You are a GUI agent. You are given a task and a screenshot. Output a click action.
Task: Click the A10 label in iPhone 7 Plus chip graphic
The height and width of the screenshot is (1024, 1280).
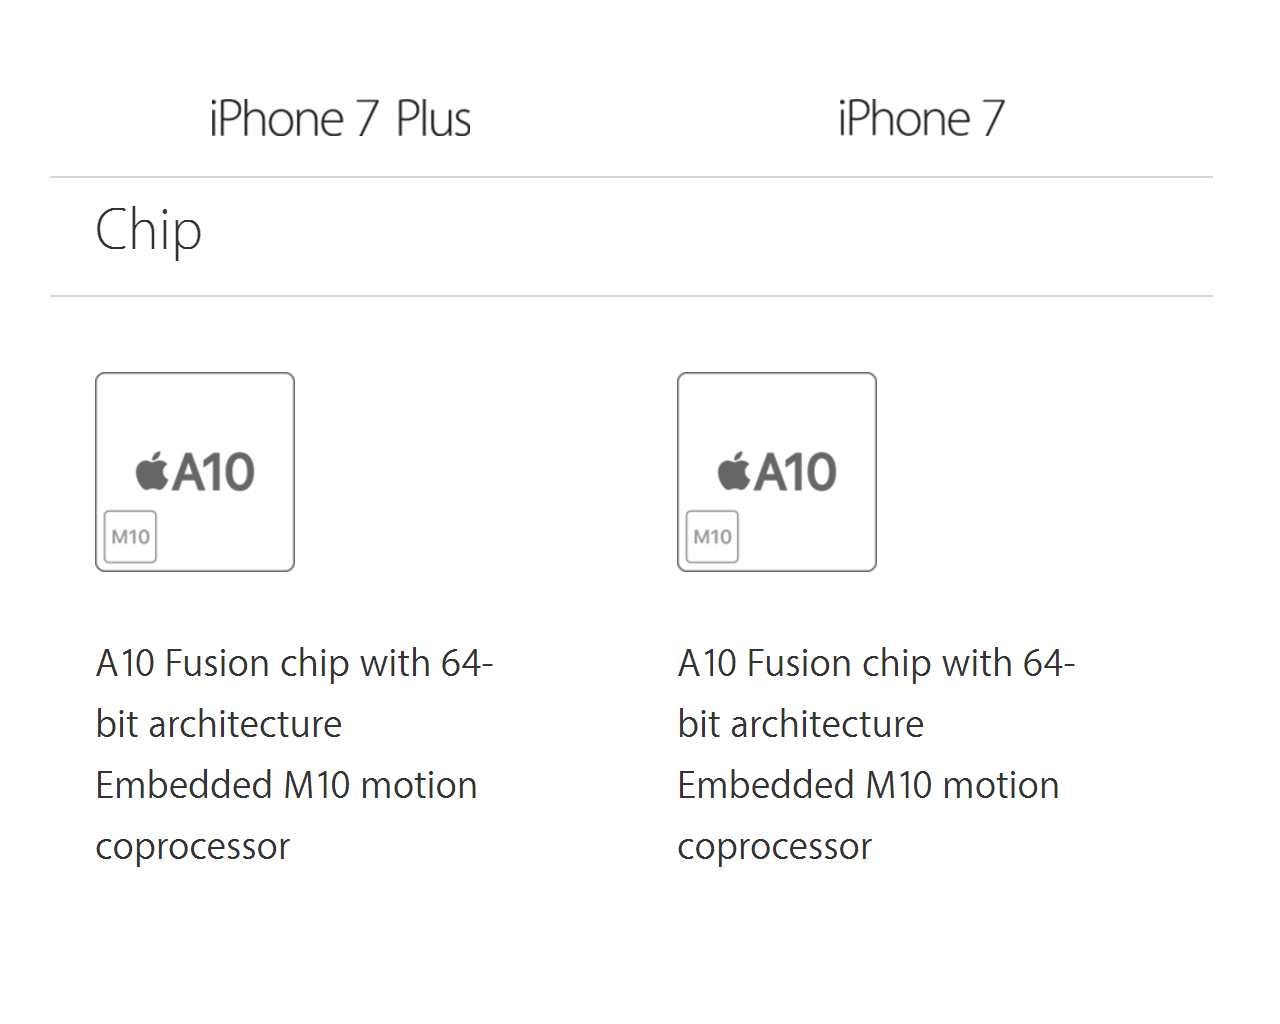214,472
